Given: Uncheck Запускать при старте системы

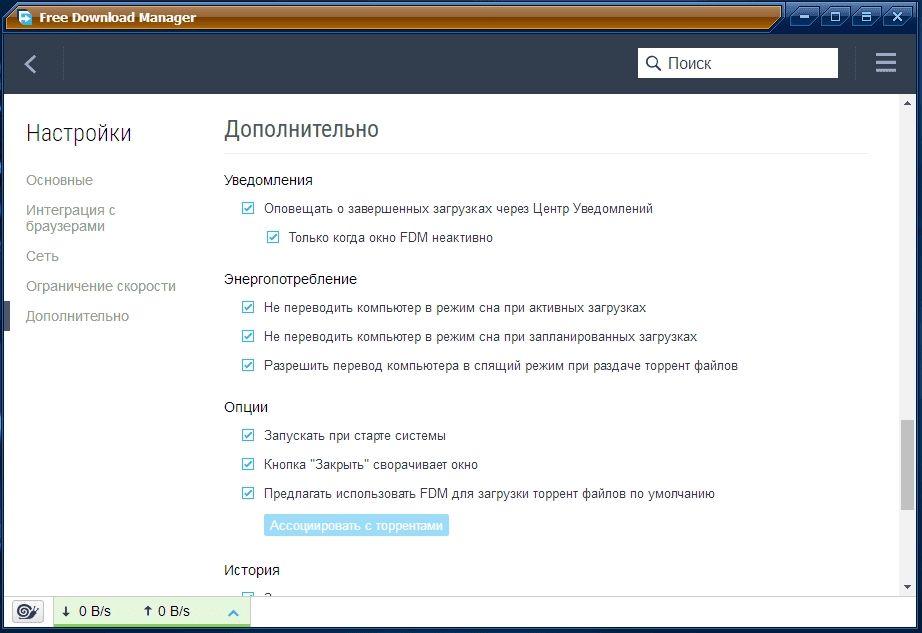Looking at the screenshot, I should [x=248, y=435].
